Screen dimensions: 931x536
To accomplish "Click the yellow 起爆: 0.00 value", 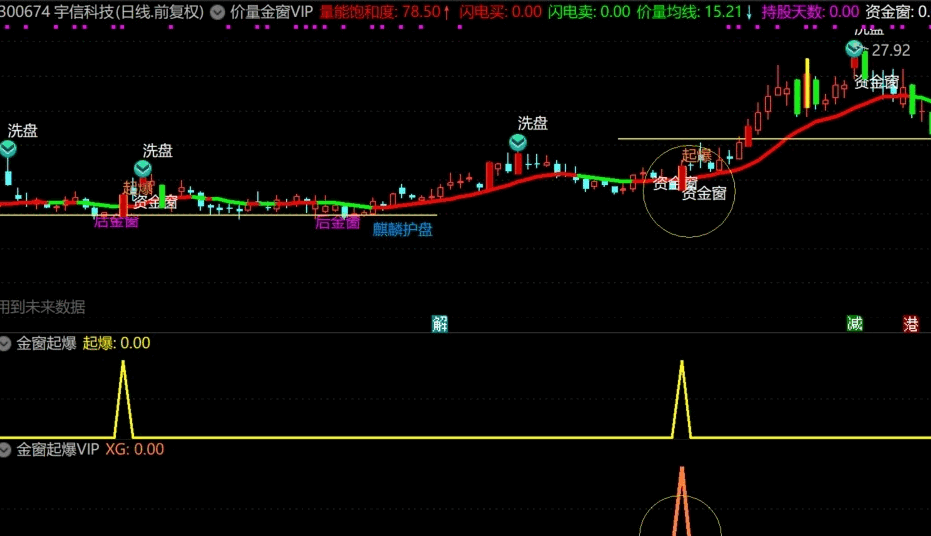I will [x=116, y=343].
